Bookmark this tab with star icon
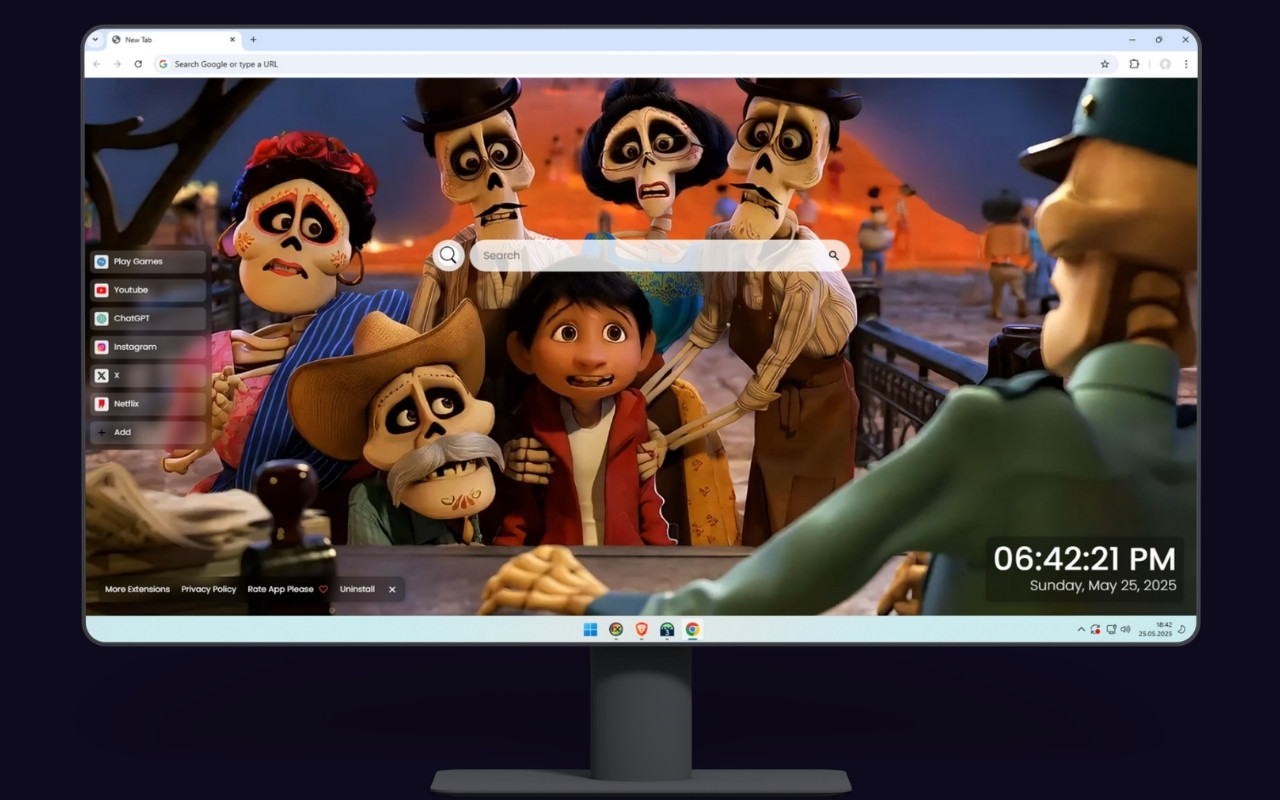1280x800 pixels. (x=1105, y=64)
